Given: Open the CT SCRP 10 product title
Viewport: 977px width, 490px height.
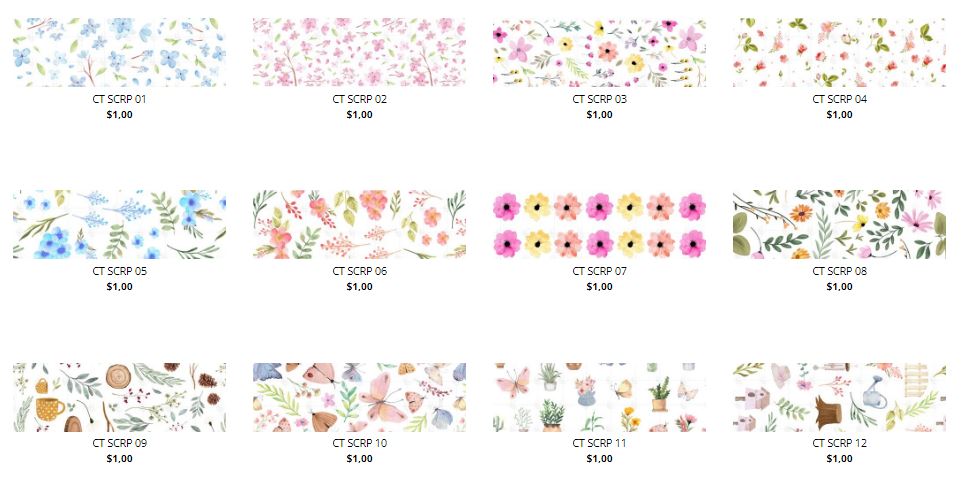Looking at the screenshot, I should (360, 443).
